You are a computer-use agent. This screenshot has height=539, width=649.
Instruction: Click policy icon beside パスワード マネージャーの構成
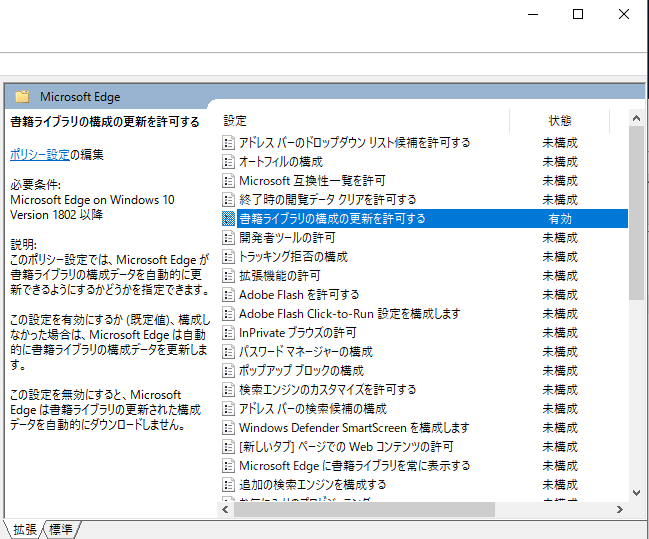pos(228,352)
